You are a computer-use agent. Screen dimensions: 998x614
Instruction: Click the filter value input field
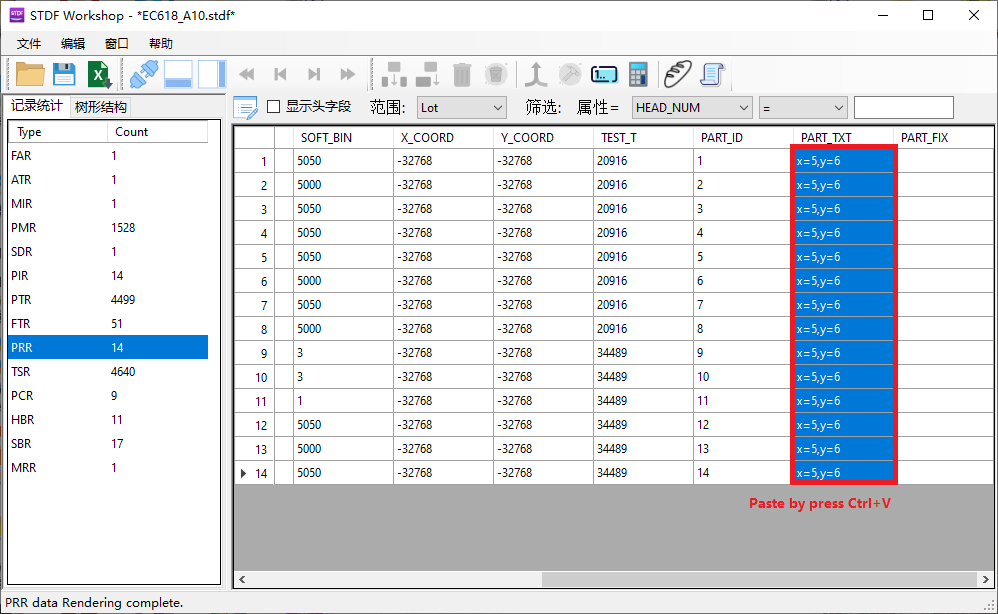903,107
